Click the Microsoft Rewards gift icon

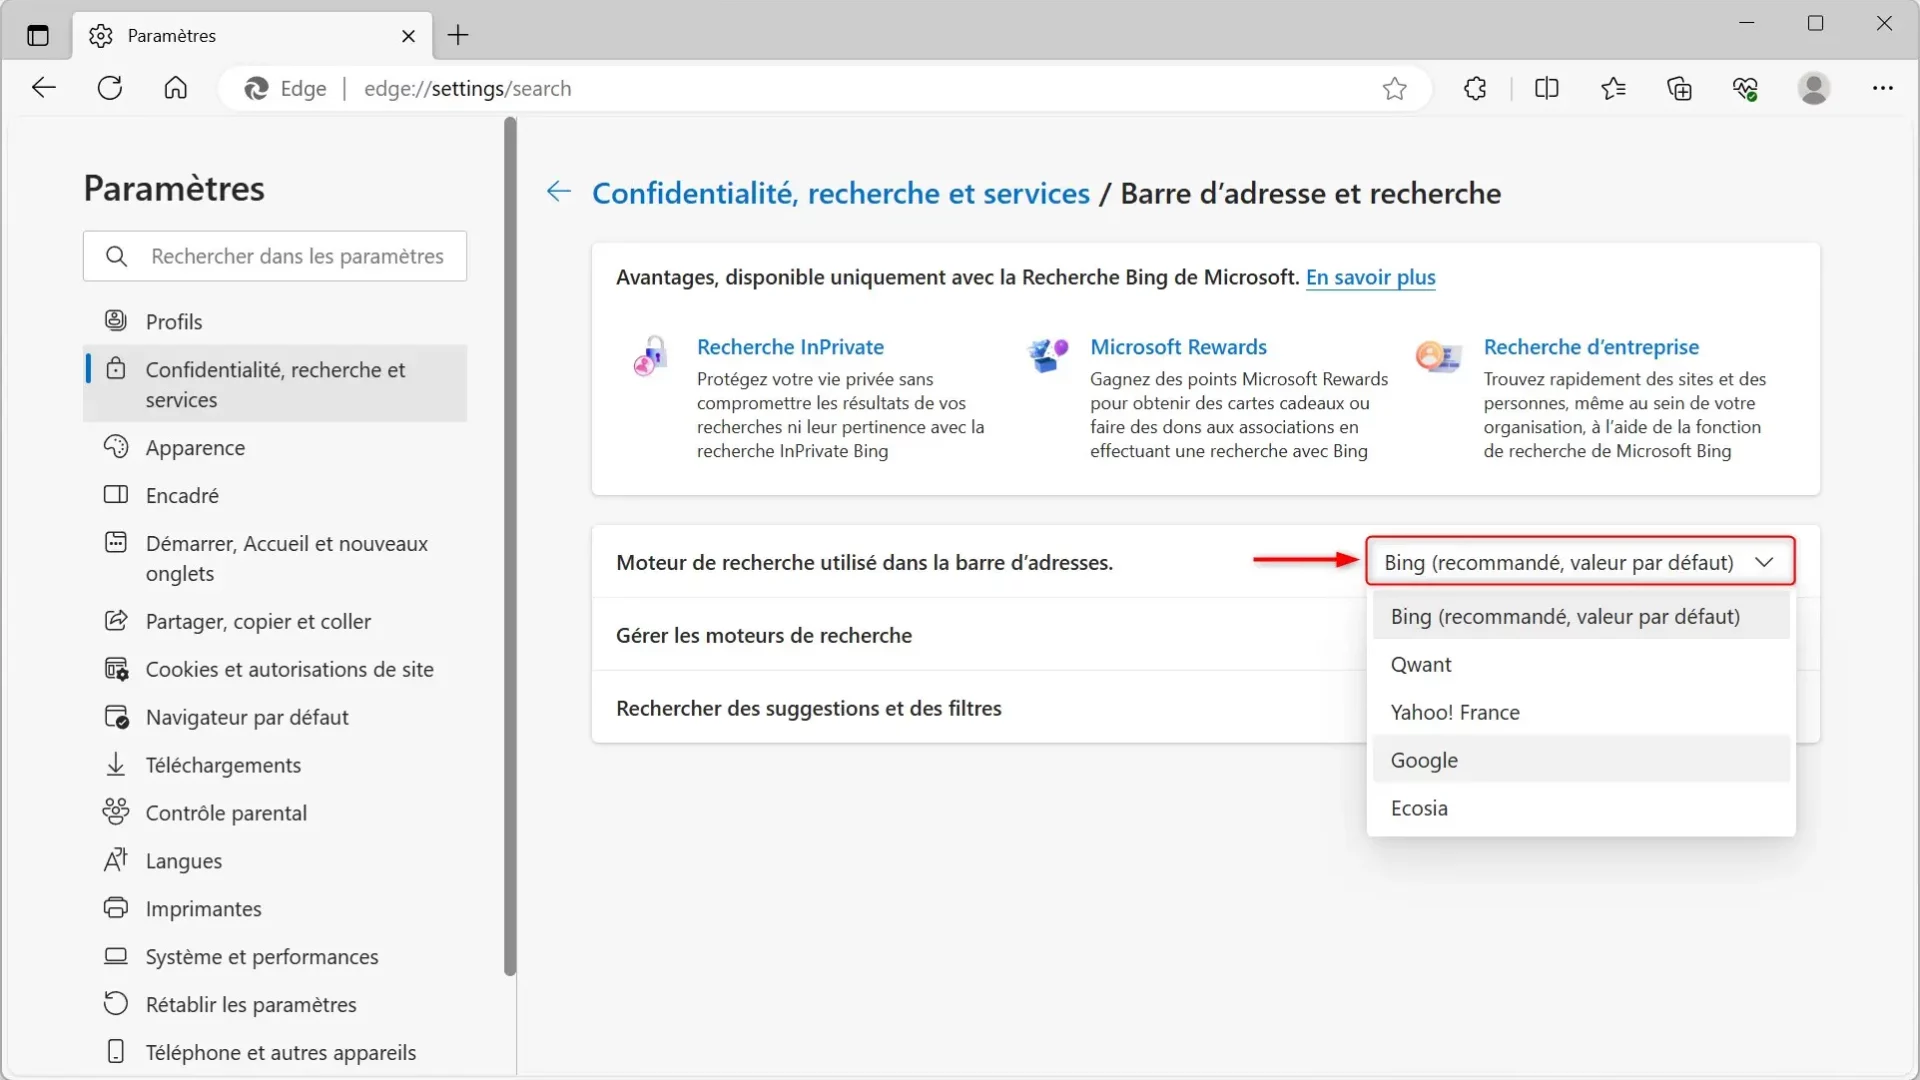[x=1048, y=354]
